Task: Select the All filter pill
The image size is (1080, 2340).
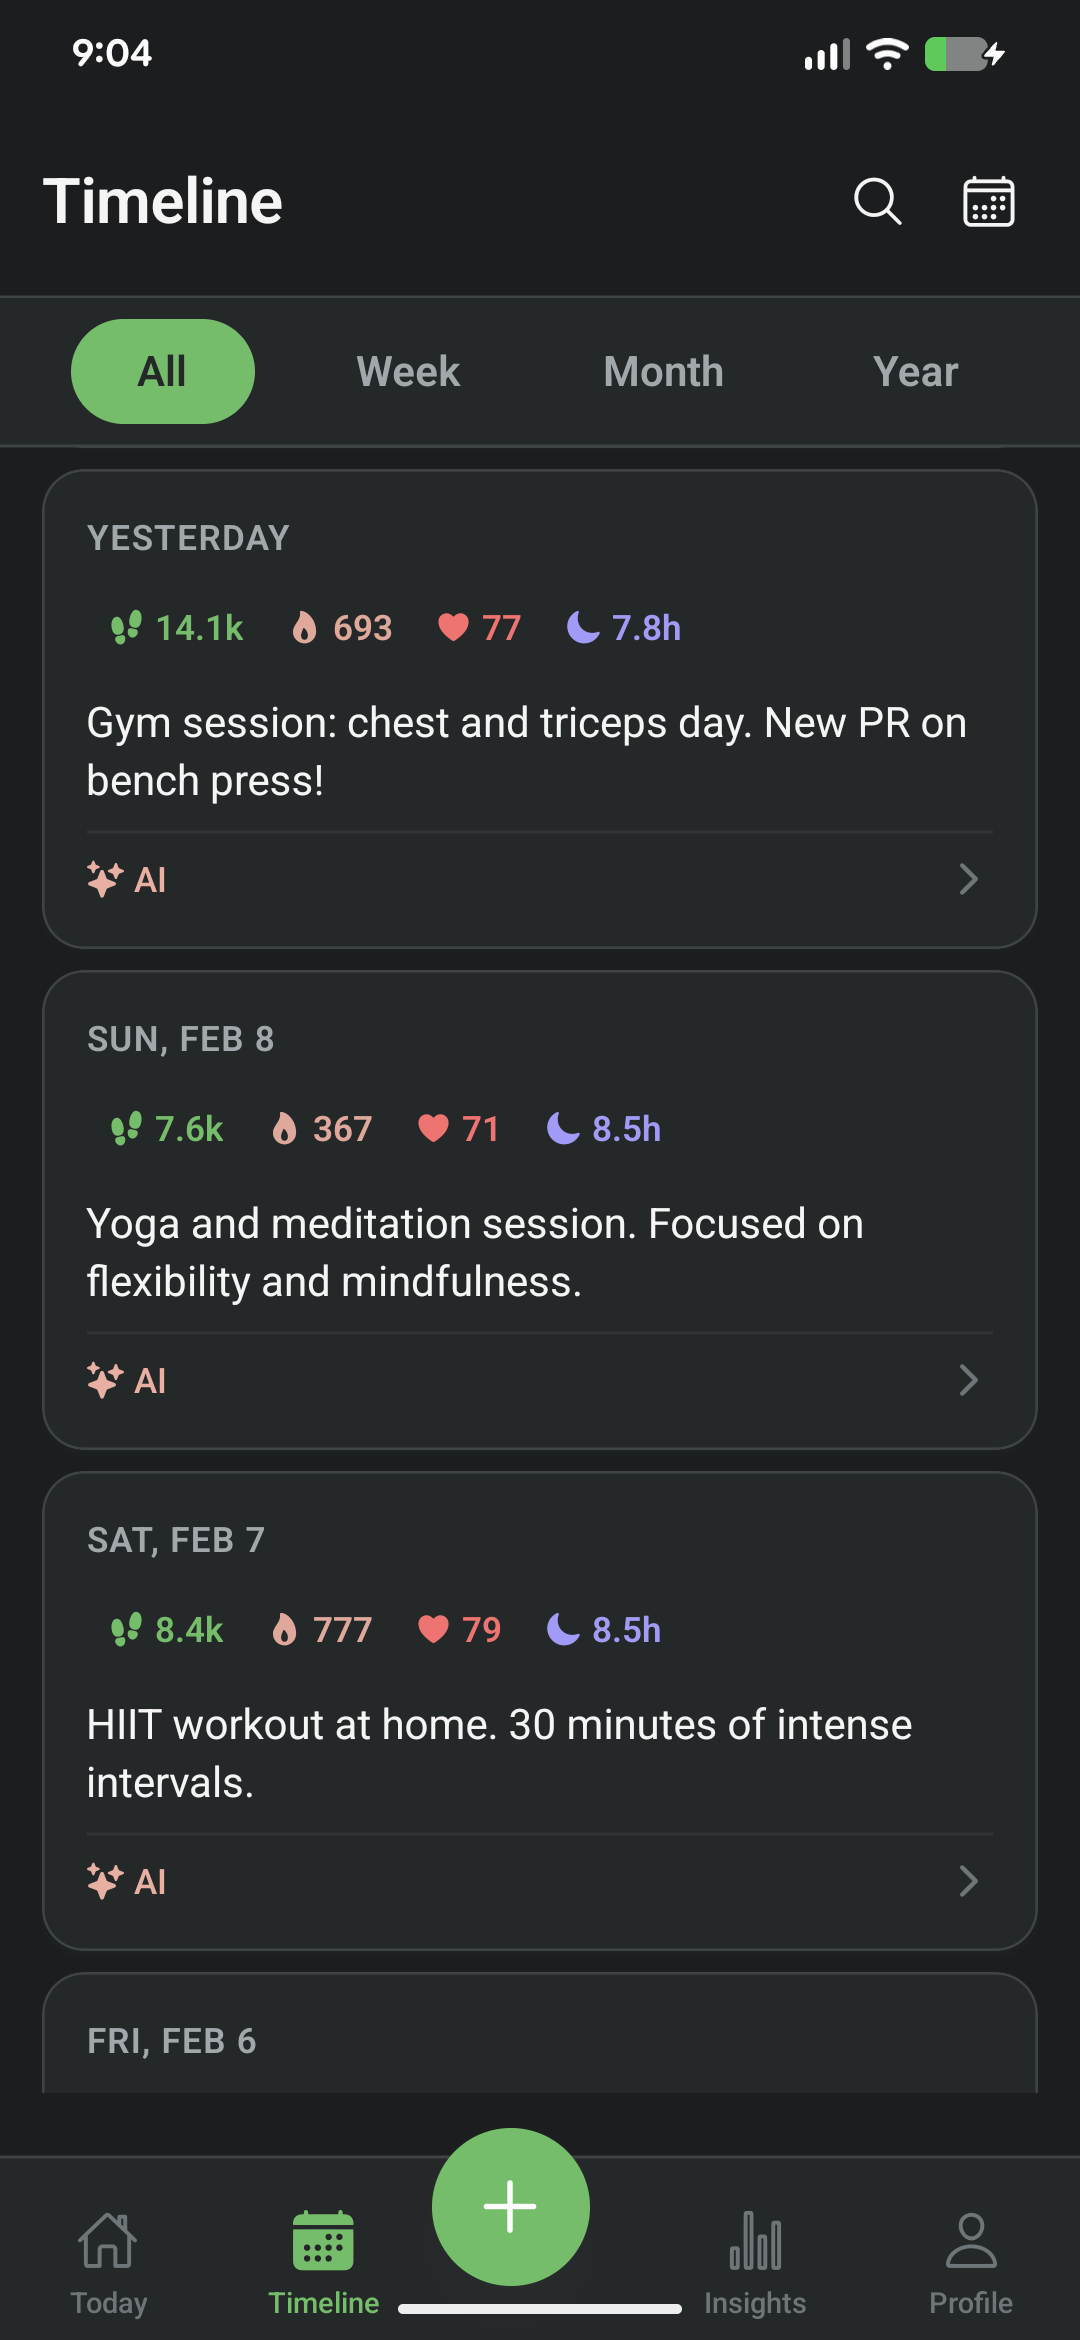Action: pos(163,371)
